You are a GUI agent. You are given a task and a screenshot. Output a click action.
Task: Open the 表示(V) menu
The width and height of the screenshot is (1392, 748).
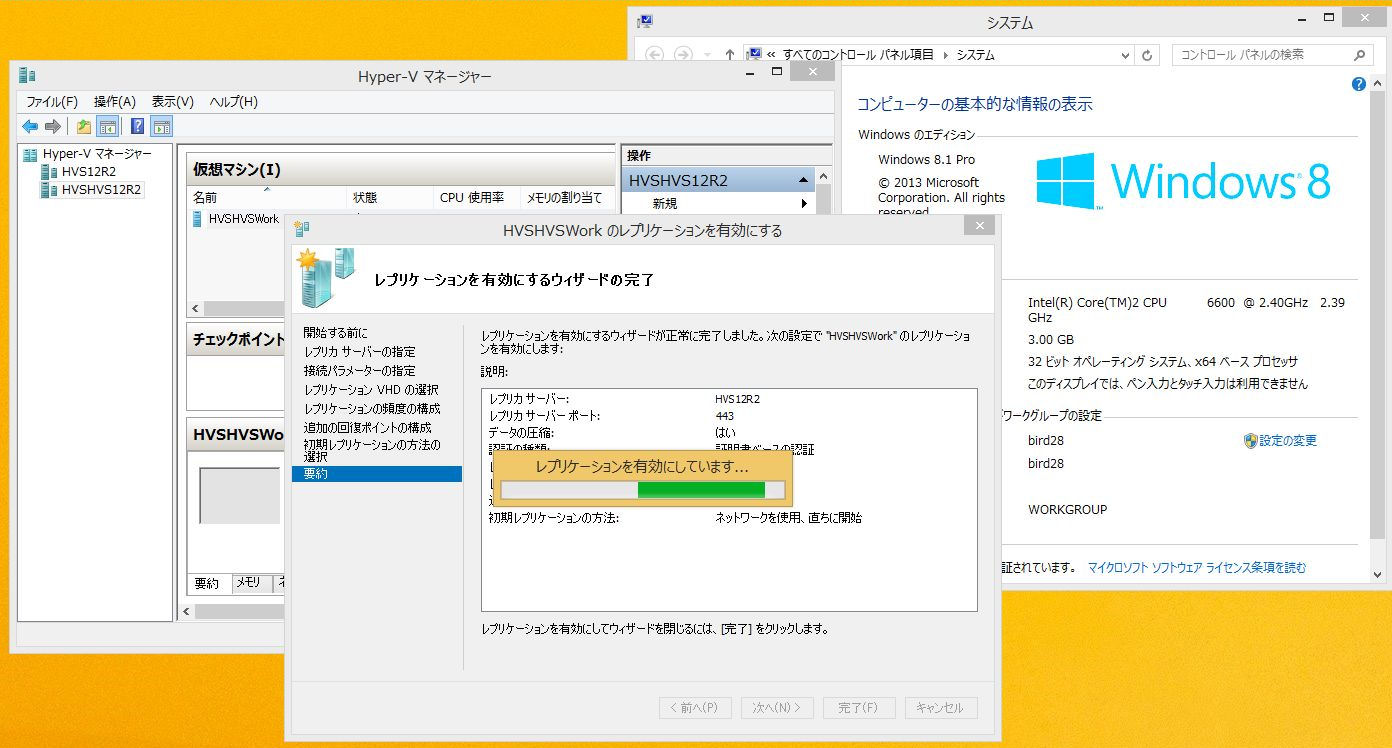pyautogui.click(x=173, y=102)
